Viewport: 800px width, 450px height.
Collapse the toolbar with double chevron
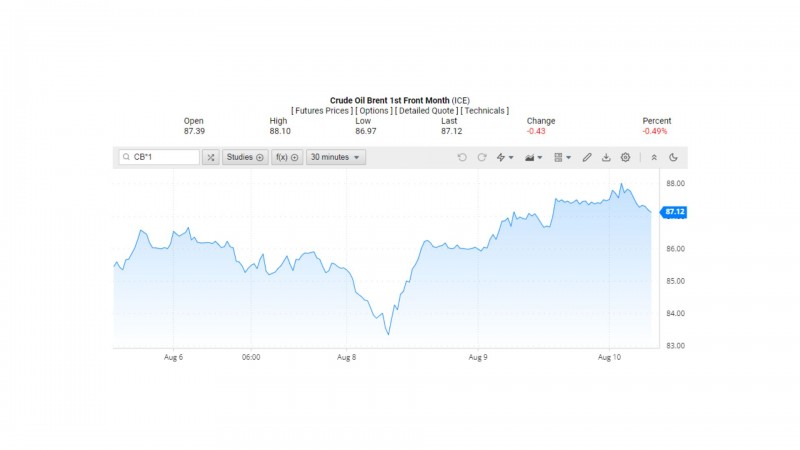pos(654,157)
